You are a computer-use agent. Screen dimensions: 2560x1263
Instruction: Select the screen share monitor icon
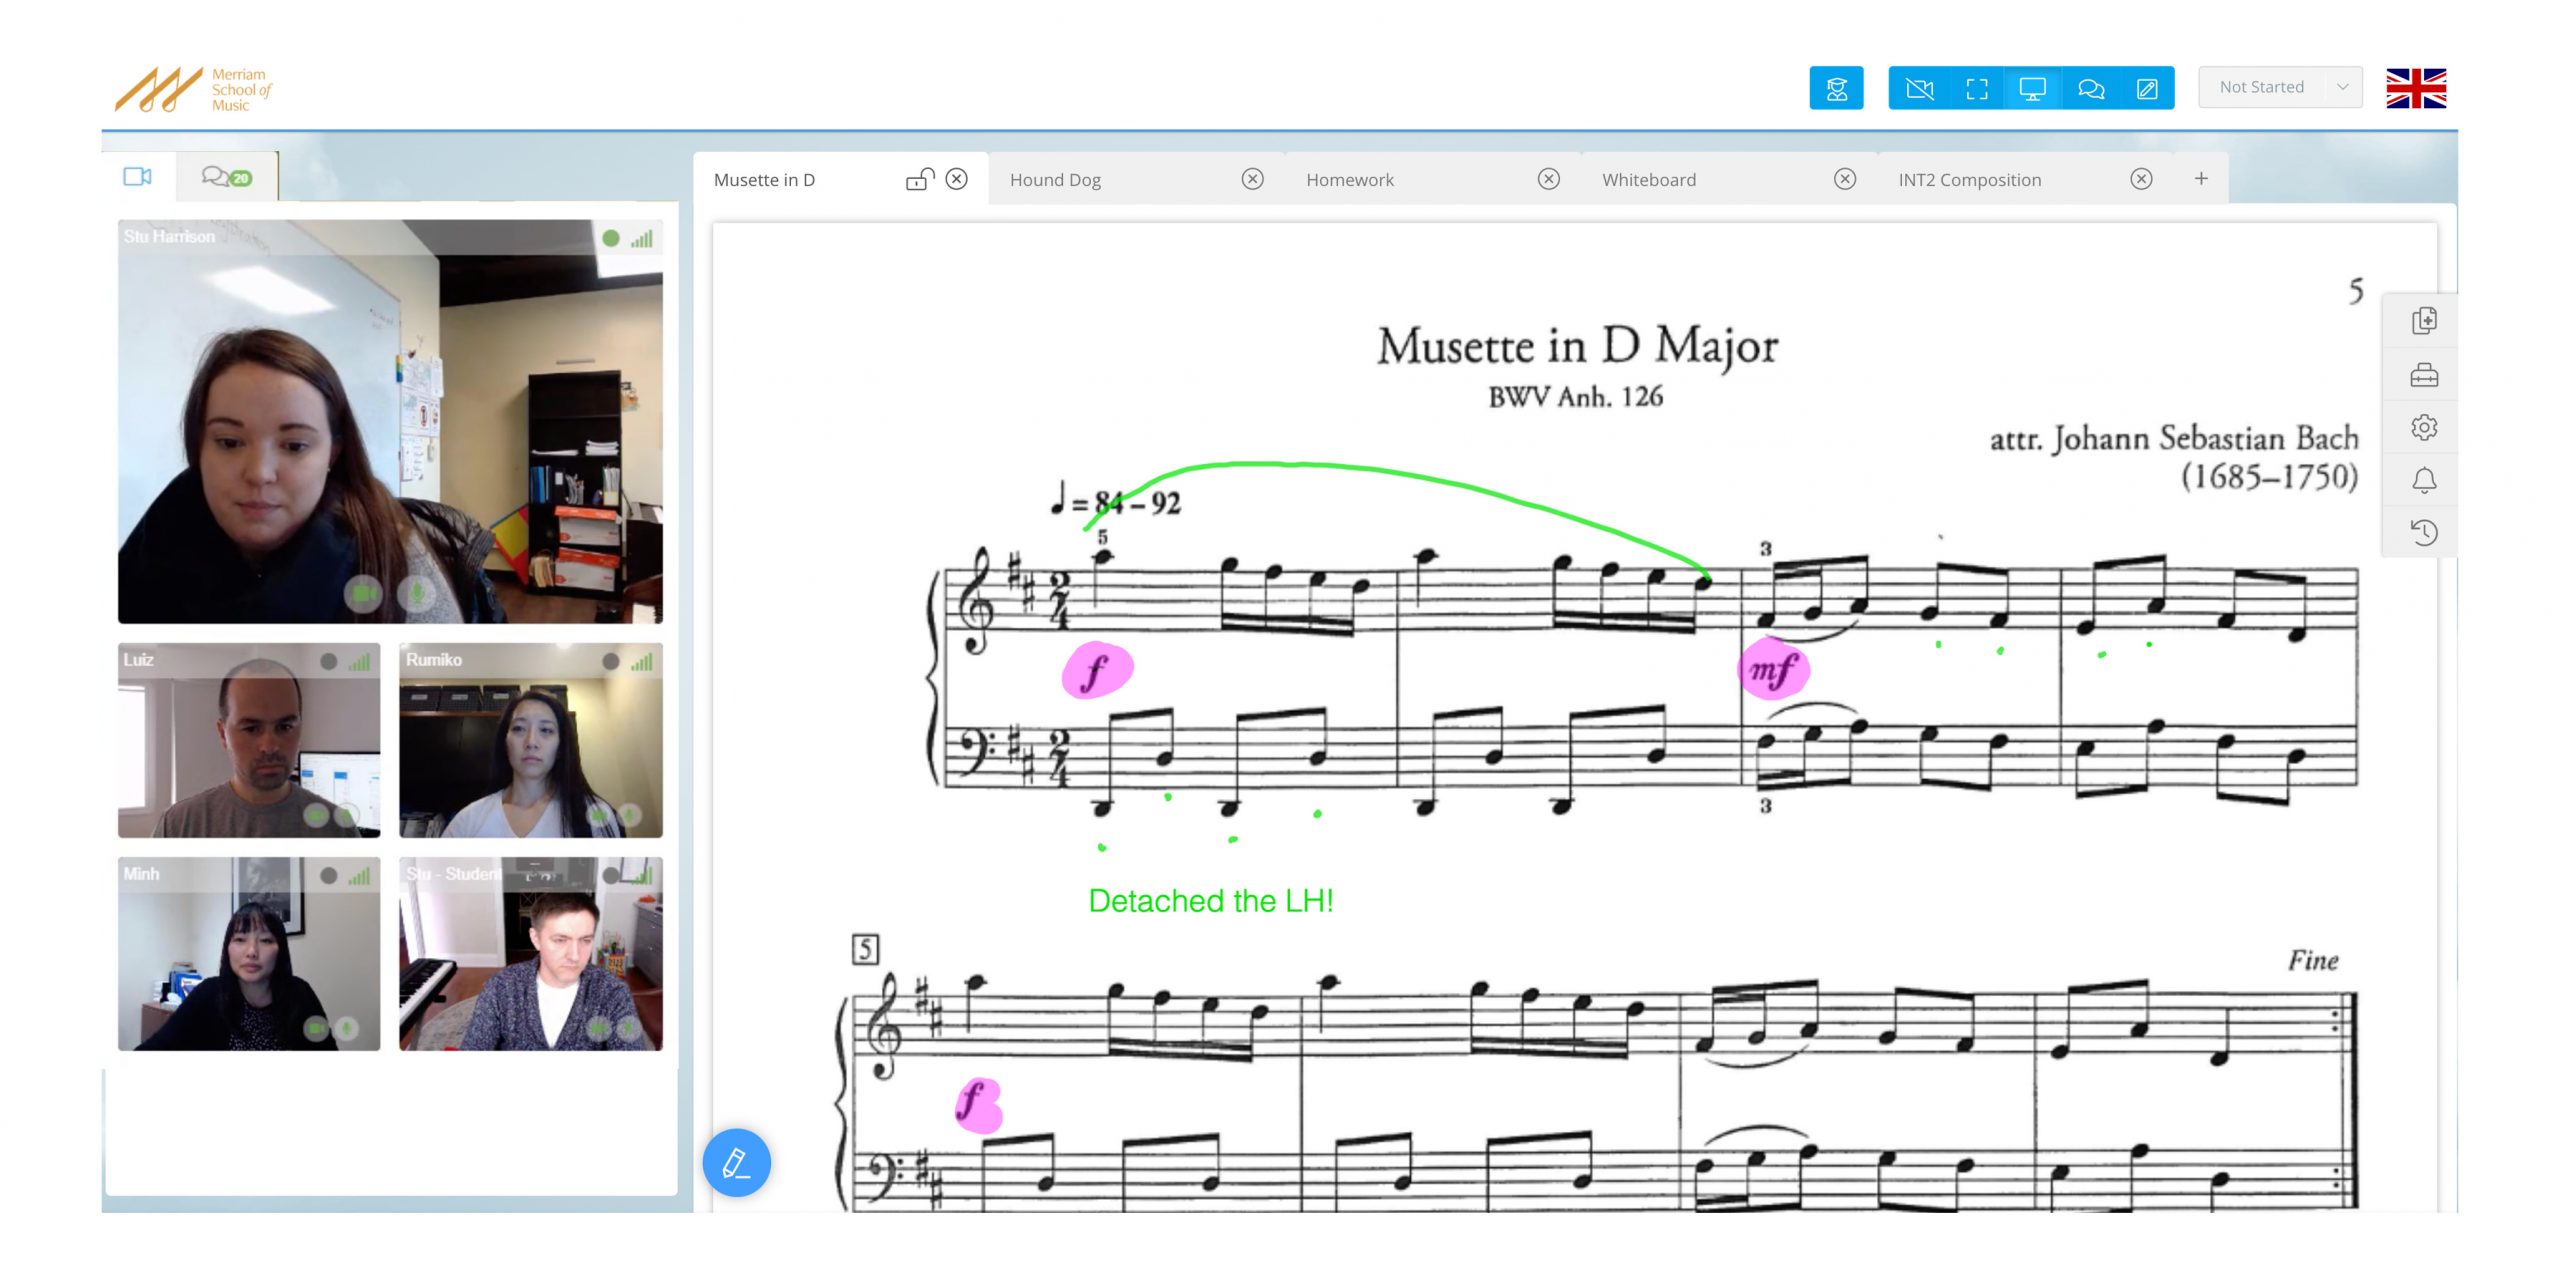2032,88
